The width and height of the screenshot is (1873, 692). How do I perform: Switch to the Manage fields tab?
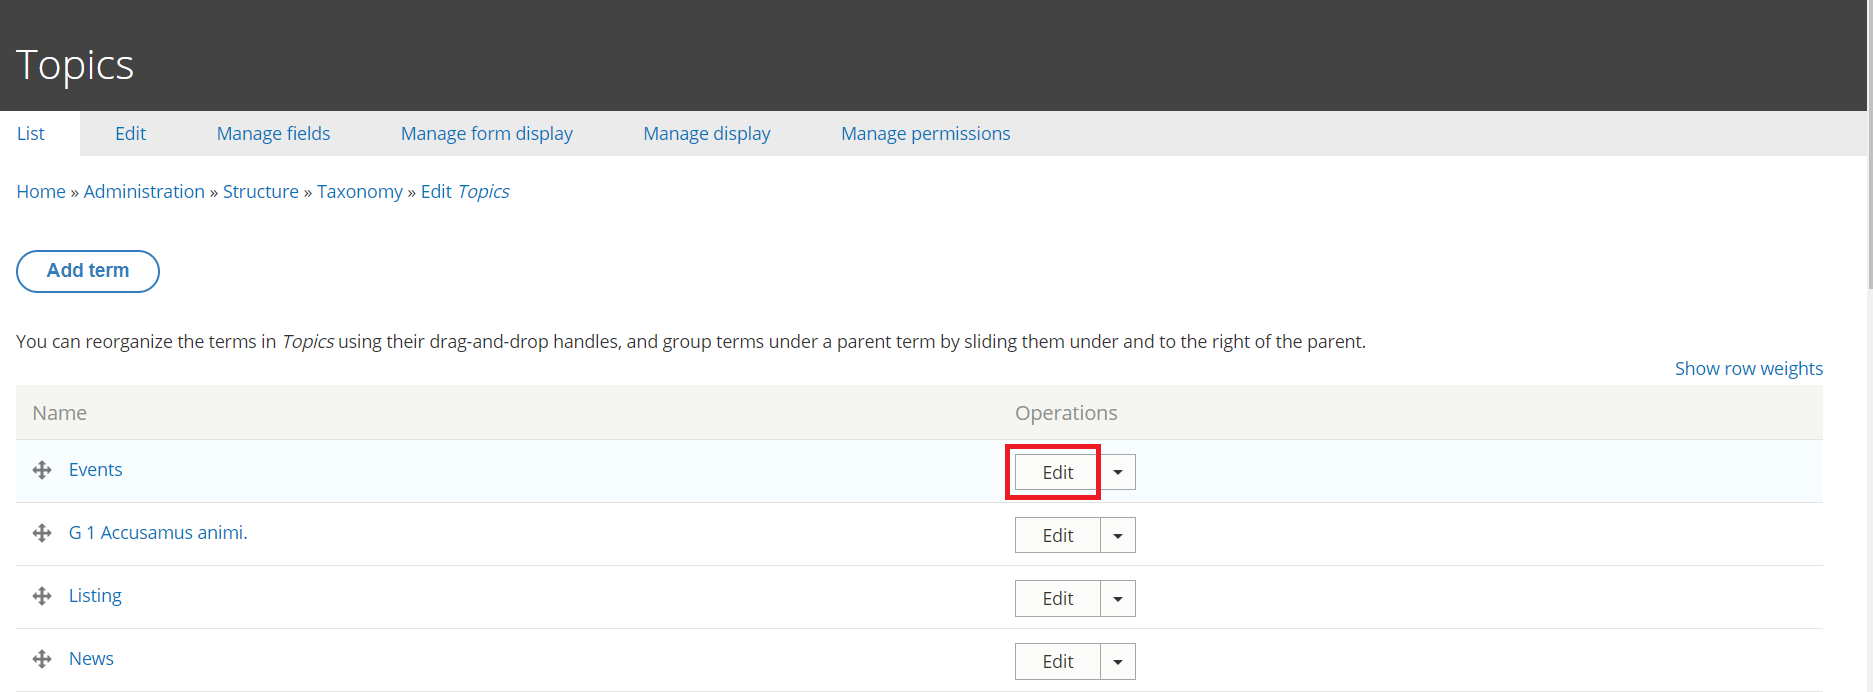click(x=273, y=133)
